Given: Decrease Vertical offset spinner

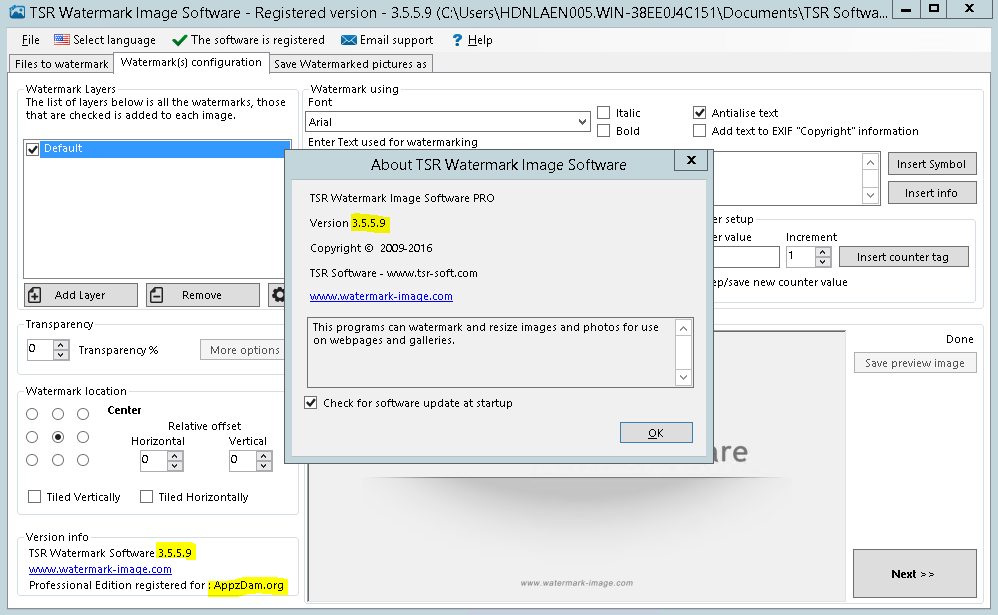Looking at the screenshot, I should coord(264,465).
